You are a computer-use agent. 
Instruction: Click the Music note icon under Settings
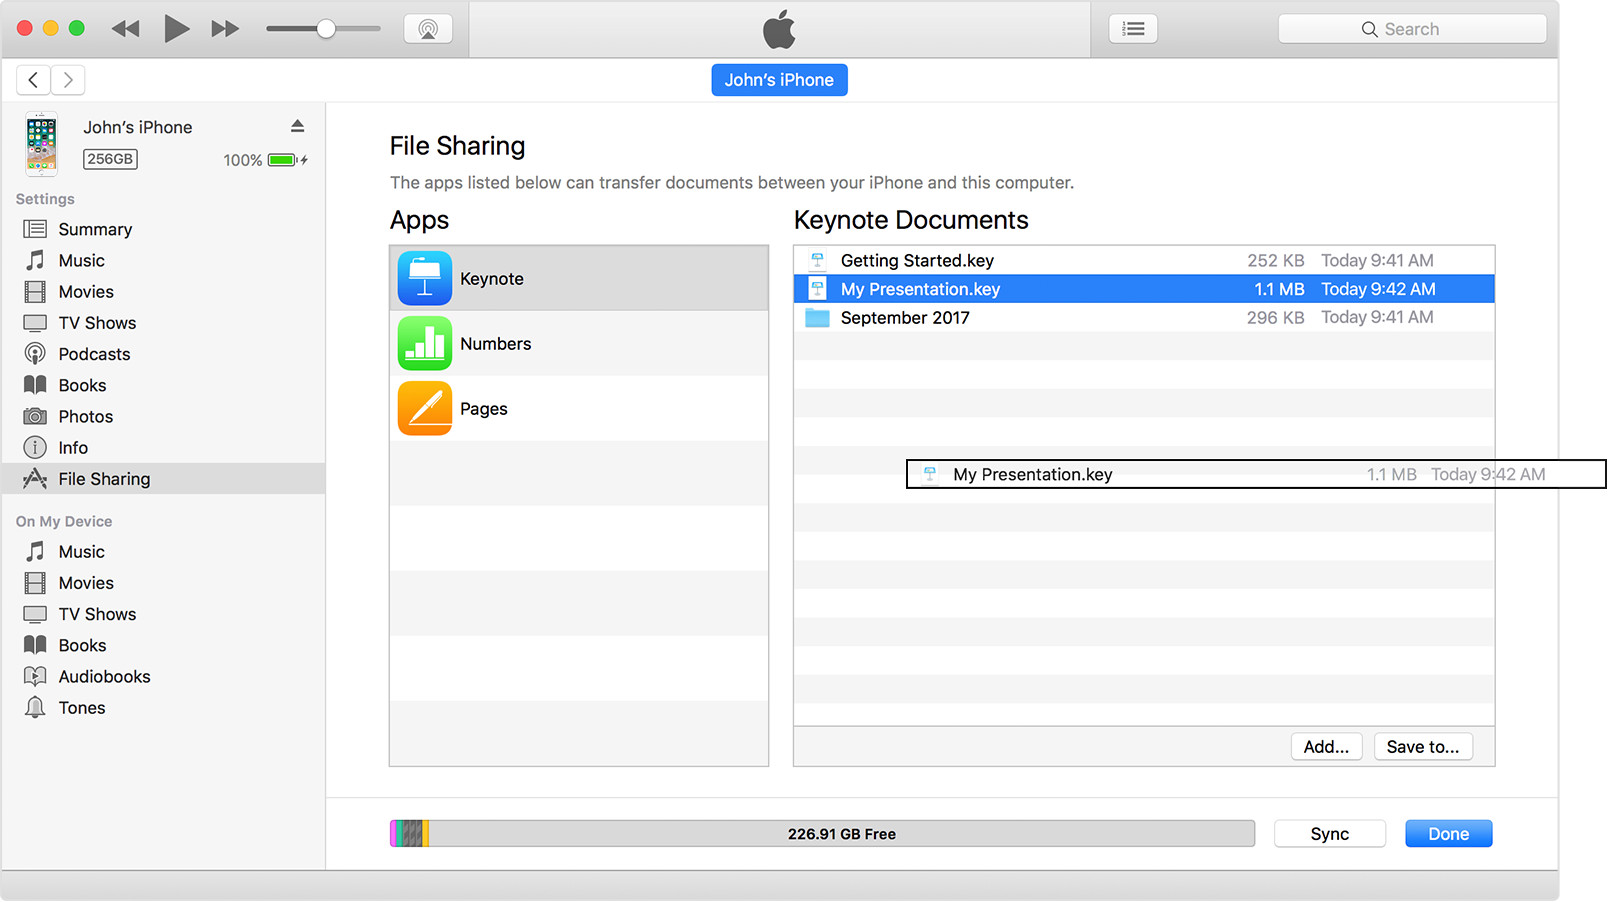pyautogui.click(x=35, y=260)
